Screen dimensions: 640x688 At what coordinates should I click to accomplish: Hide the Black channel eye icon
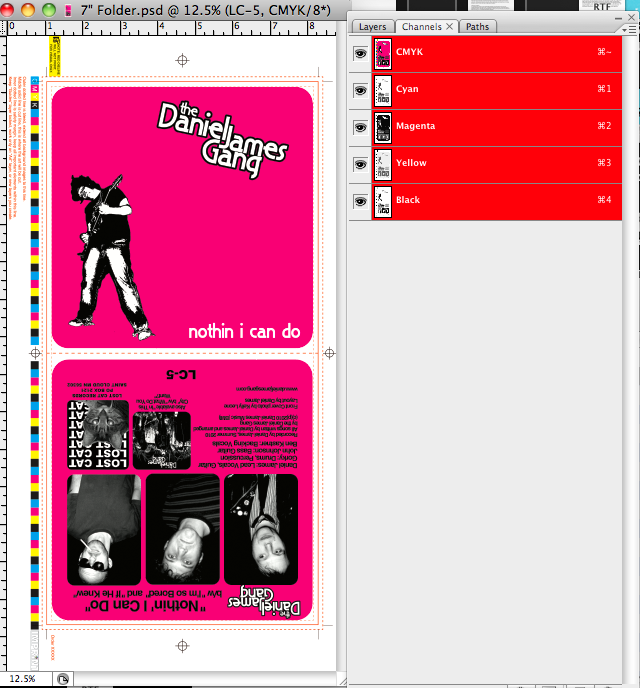tap(359, 201)
